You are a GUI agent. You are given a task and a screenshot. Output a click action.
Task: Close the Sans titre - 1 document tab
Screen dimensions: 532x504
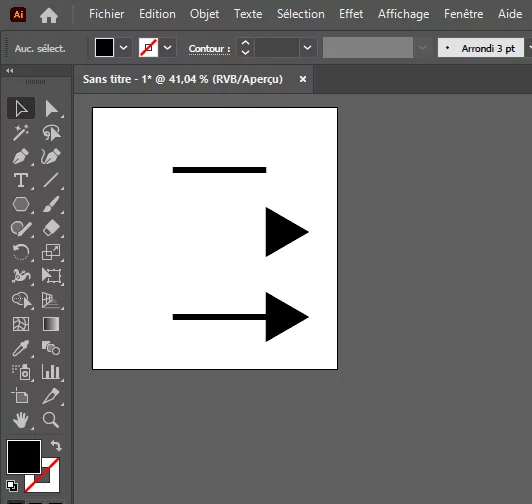(x=303, y=79)
